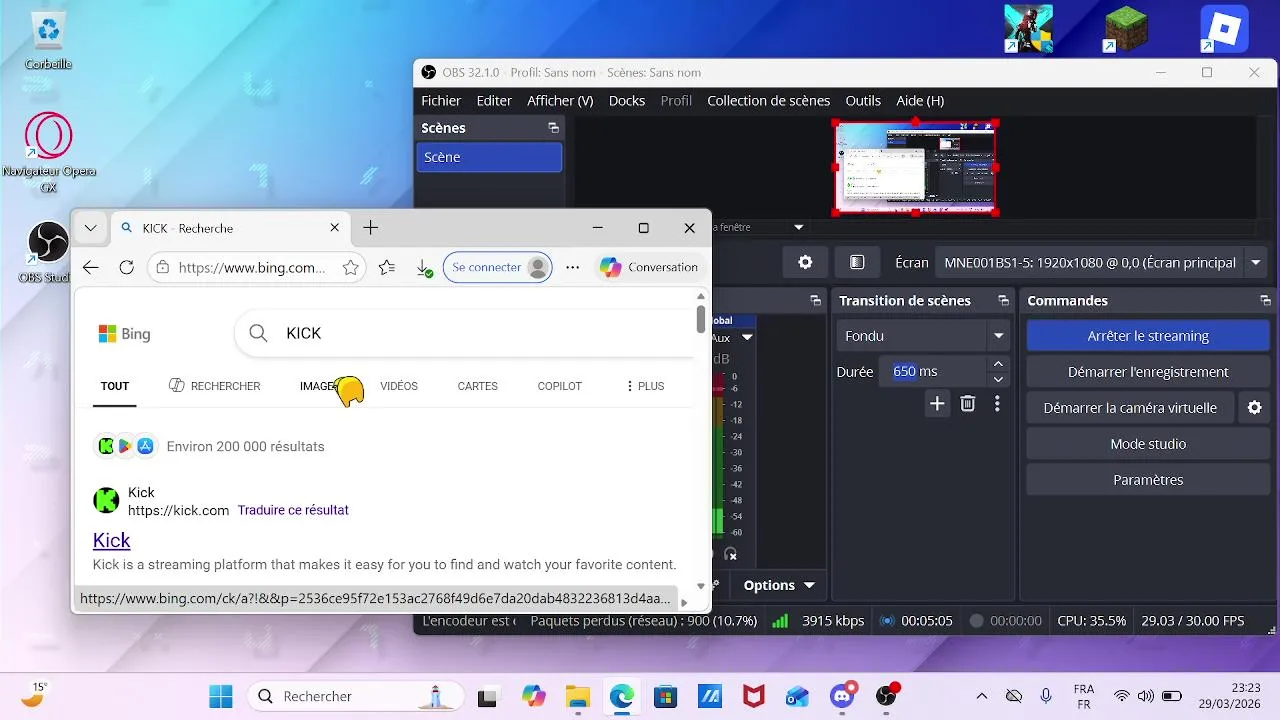
Task: Open McAfee from the taskbar
Action: point(754,696)
